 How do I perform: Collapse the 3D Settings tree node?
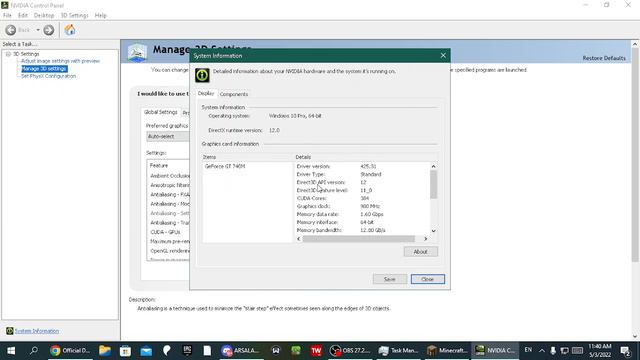pos(8,54)
